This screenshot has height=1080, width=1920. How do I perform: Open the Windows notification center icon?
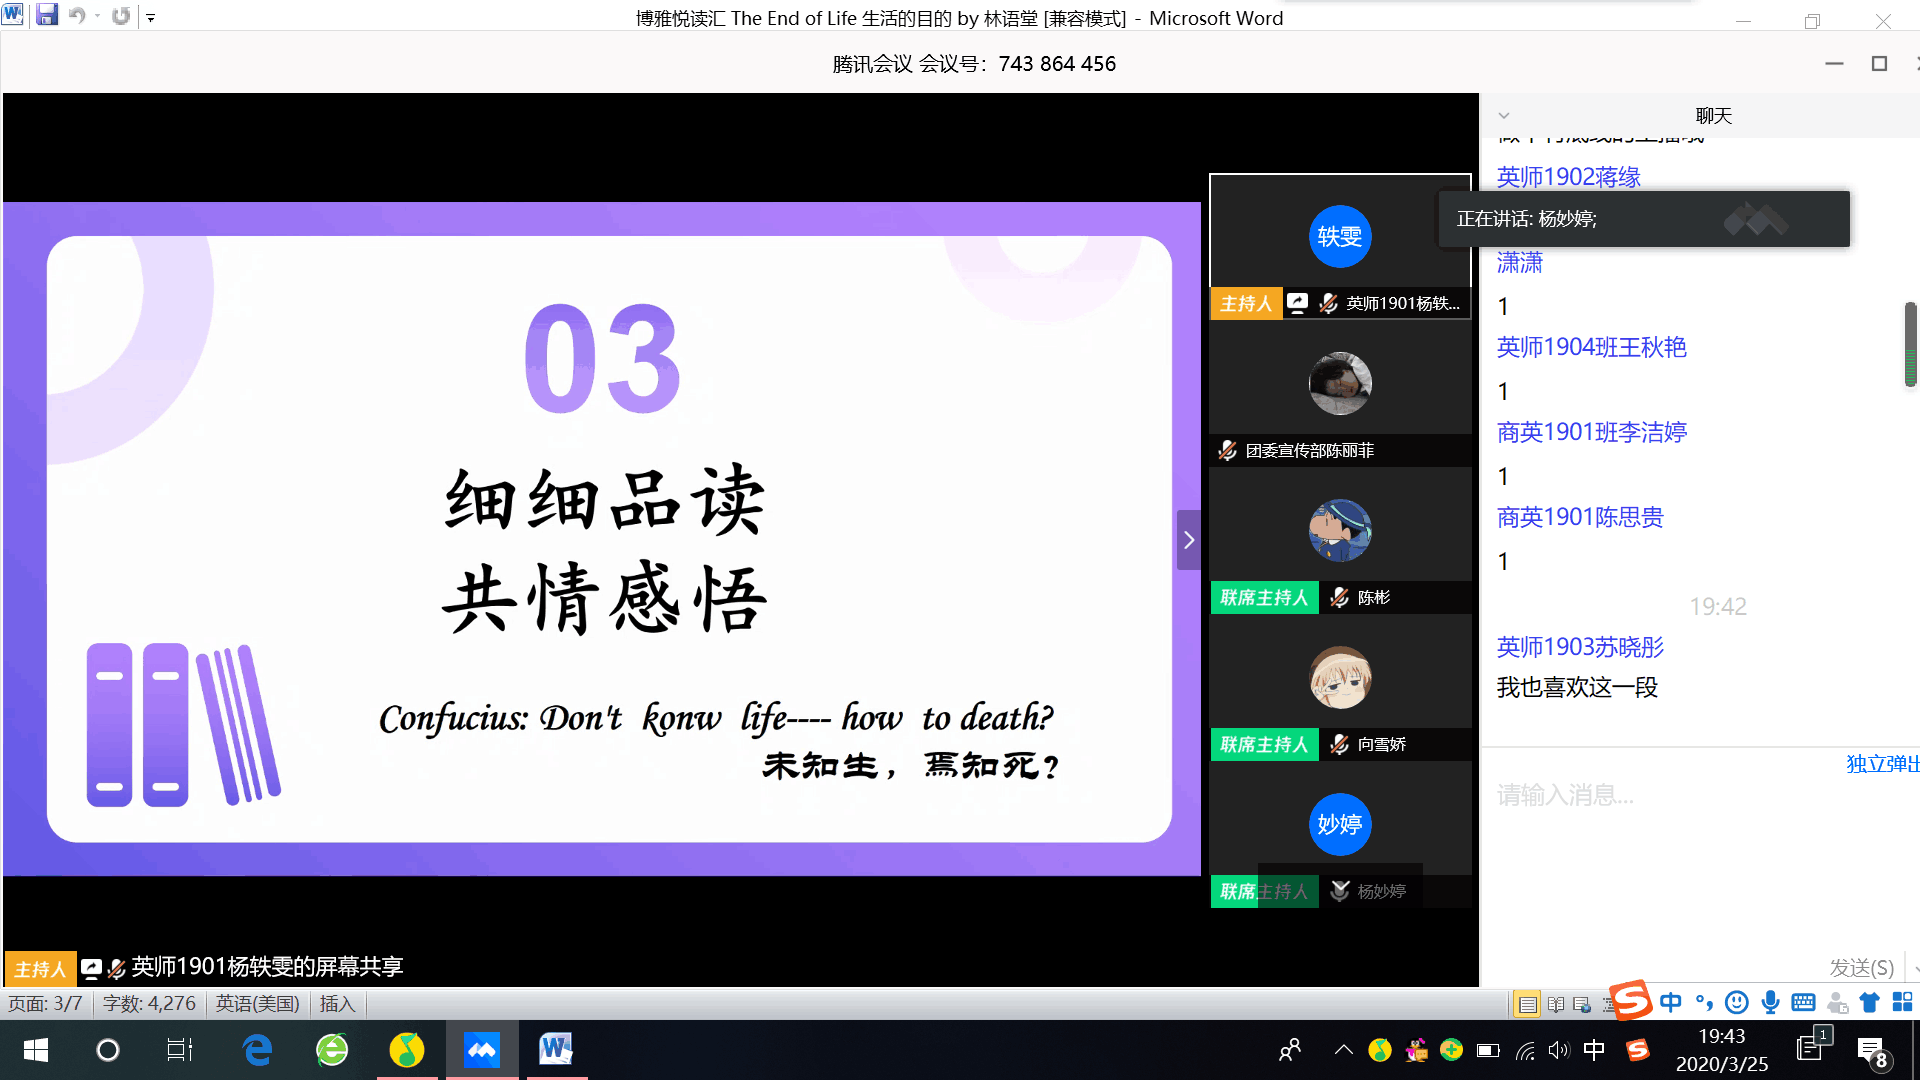(1871, 1050)
